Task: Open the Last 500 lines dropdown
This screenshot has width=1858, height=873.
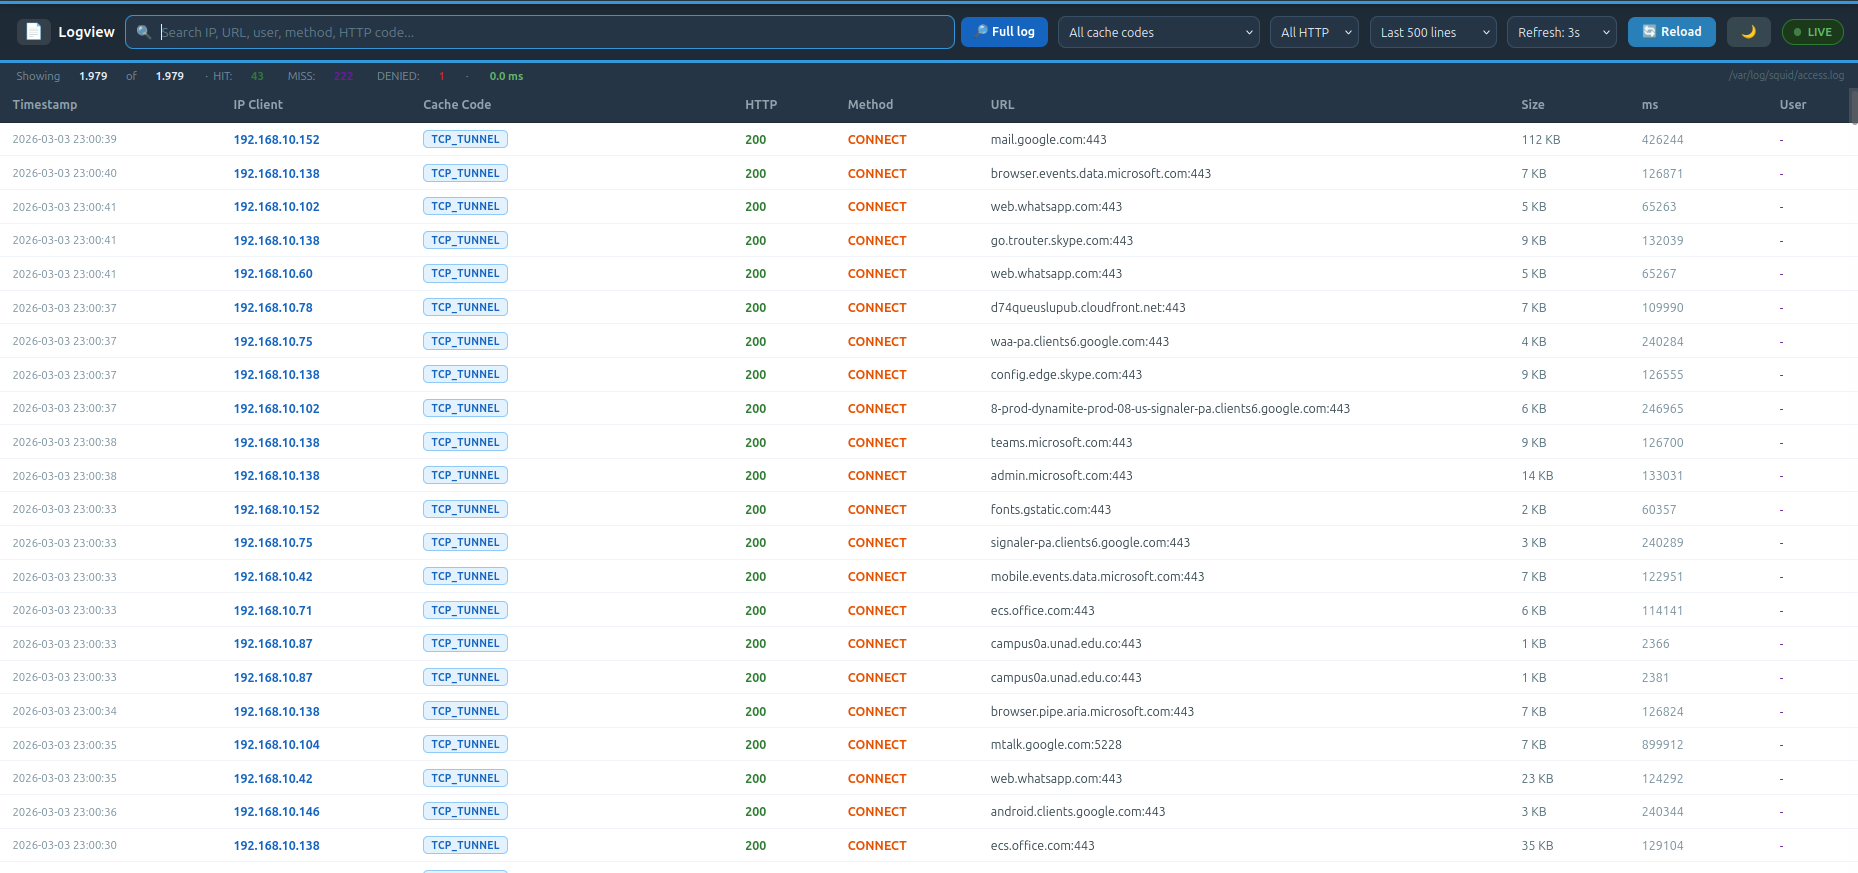Action: click(1433, 32)
